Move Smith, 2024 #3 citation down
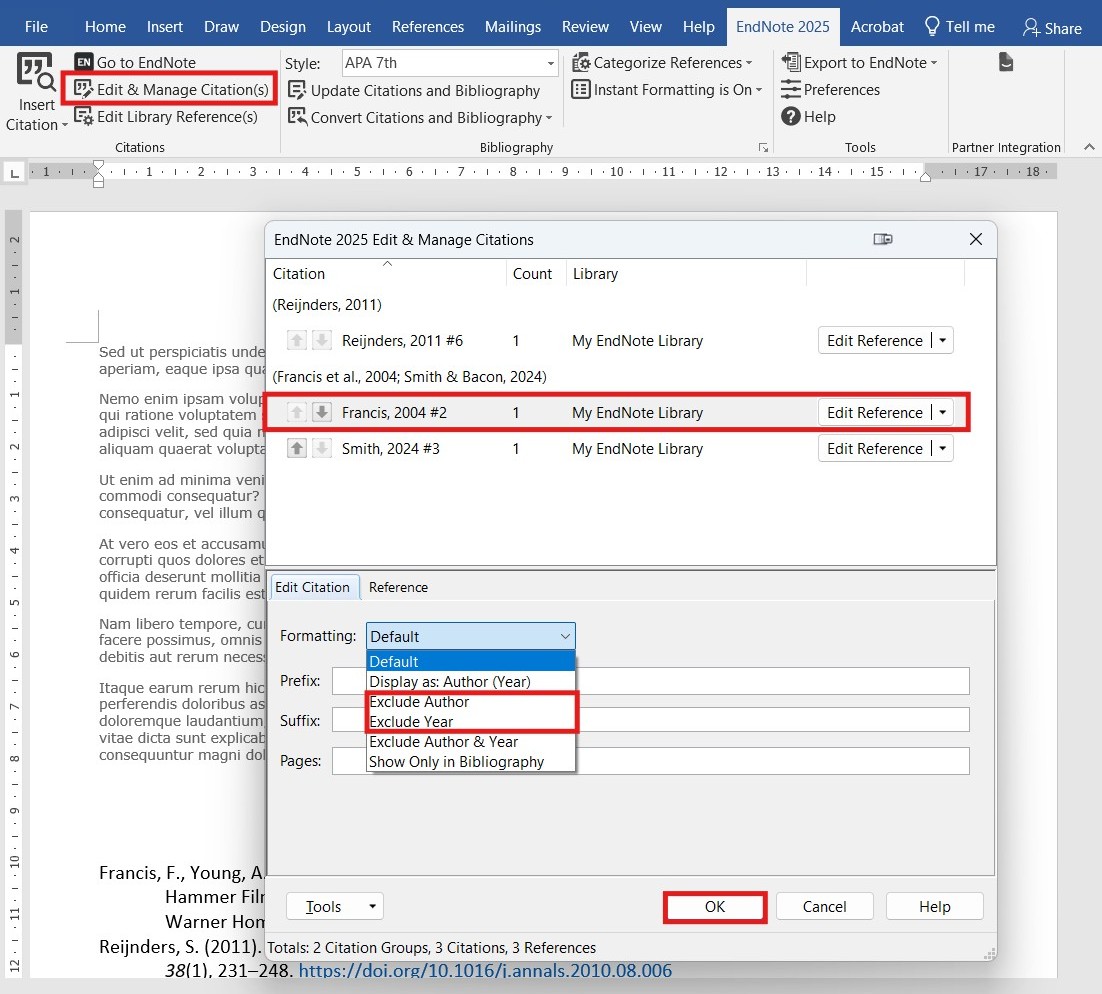1102x994 pixels. point(321,448)
